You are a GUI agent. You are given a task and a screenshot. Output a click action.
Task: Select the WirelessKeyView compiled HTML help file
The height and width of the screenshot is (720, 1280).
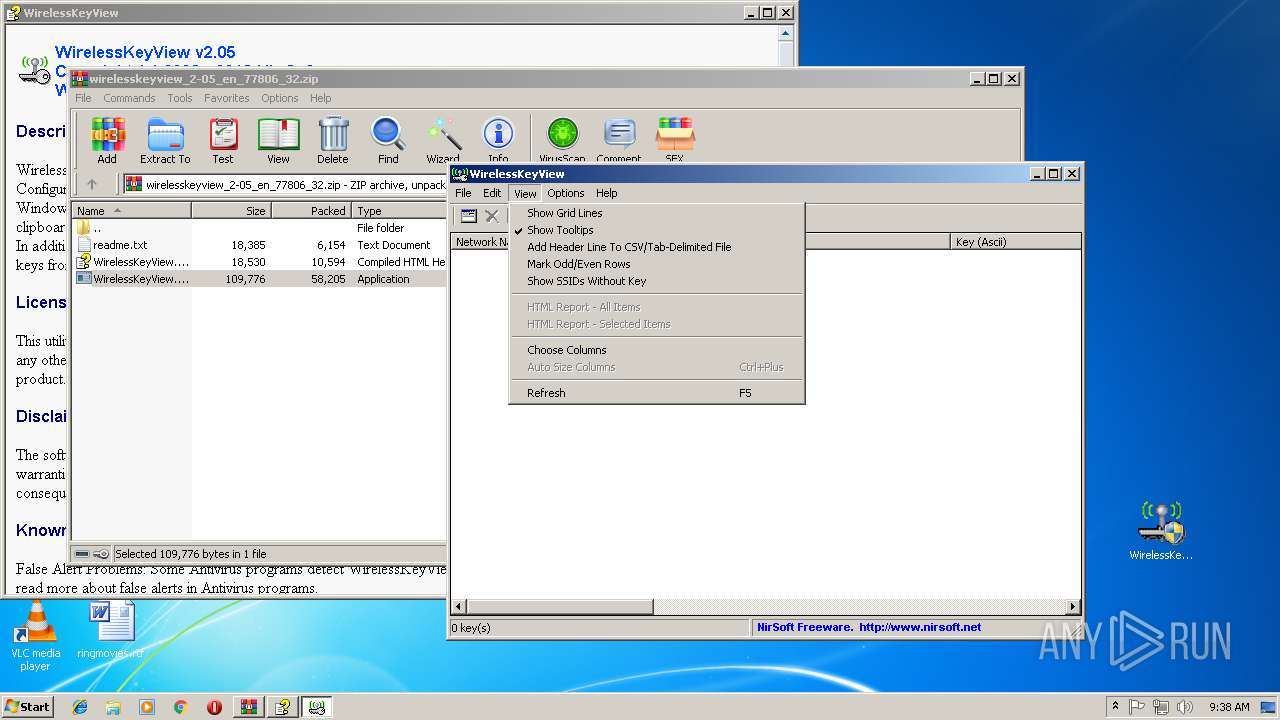pos(259,262)
